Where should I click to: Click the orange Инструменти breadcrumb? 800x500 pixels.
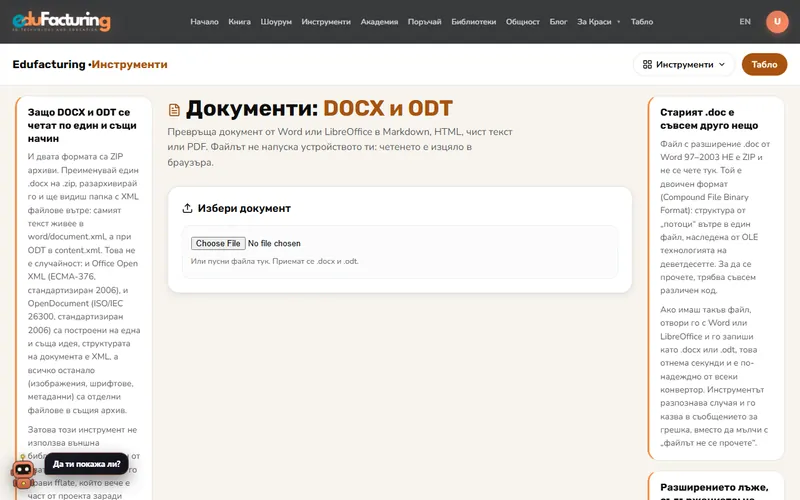(x=129, y=64)
